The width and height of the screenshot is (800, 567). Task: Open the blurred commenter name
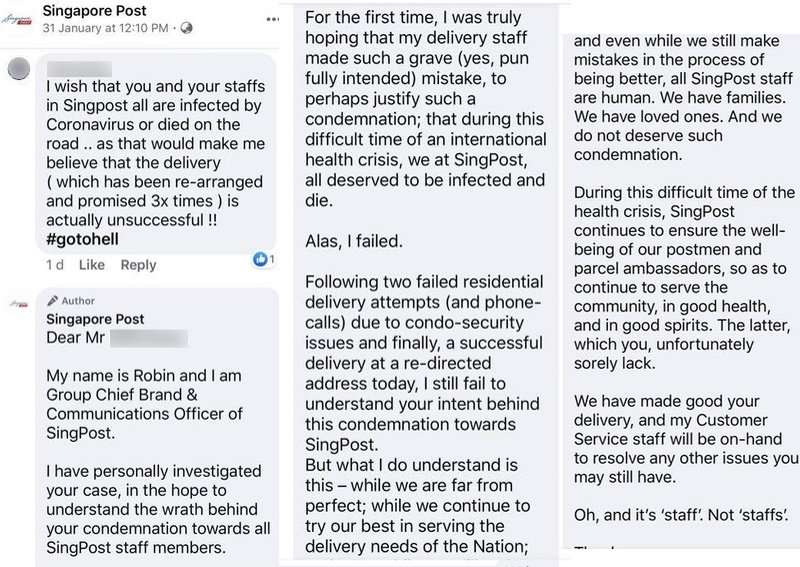pos(79,68)
